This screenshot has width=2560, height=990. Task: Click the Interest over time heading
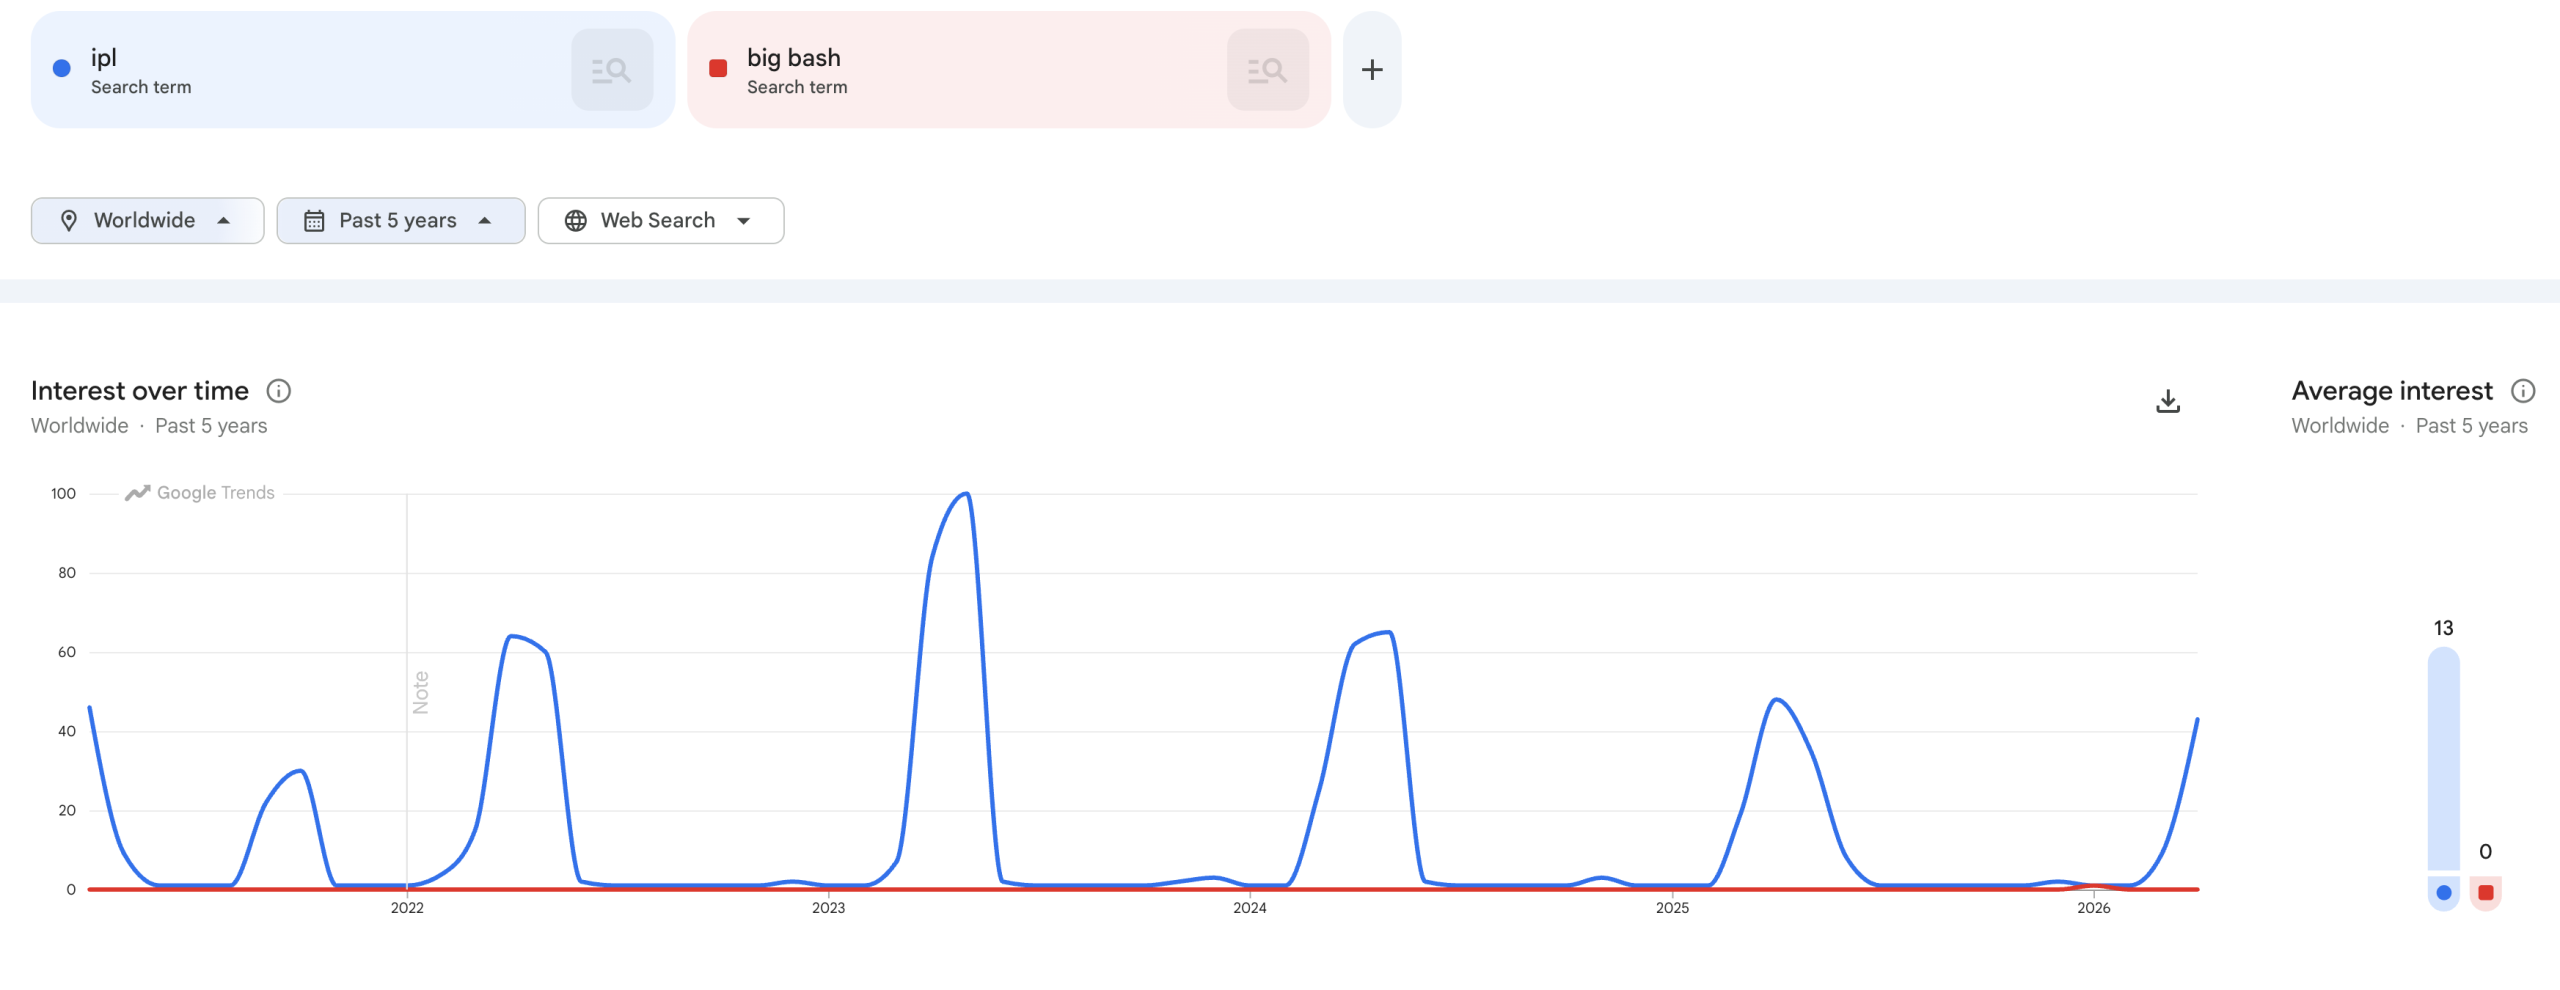click(x=140, y=391)
